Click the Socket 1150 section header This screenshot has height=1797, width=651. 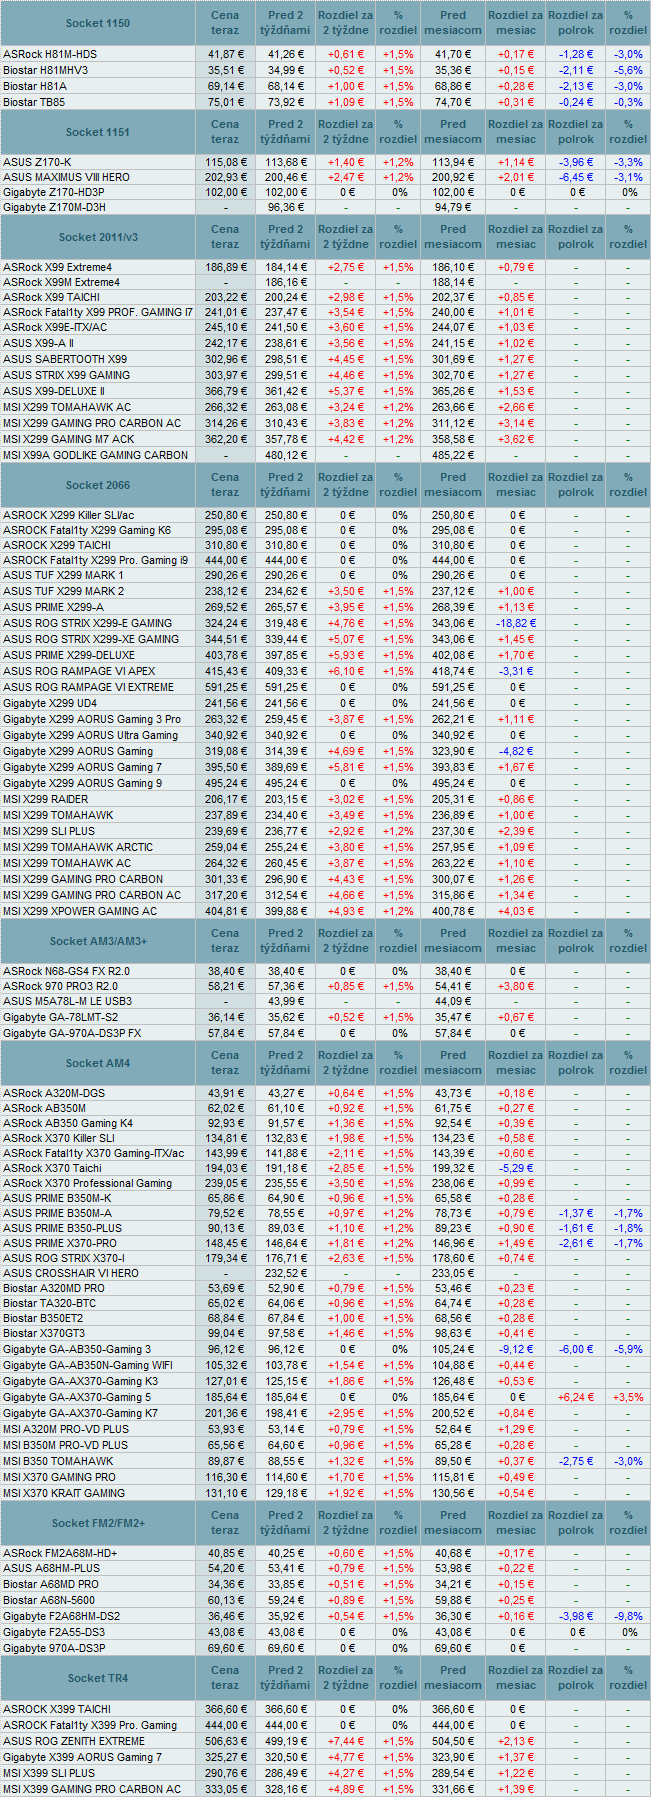coord(98,23)
